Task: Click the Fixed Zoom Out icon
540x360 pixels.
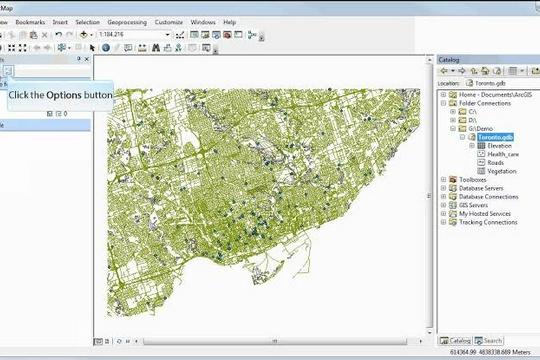Action: pos(23,48)
